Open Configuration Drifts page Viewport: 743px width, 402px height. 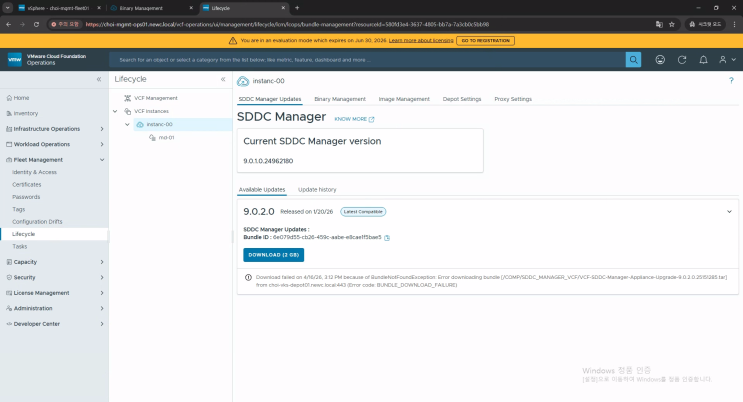[37, 221]
